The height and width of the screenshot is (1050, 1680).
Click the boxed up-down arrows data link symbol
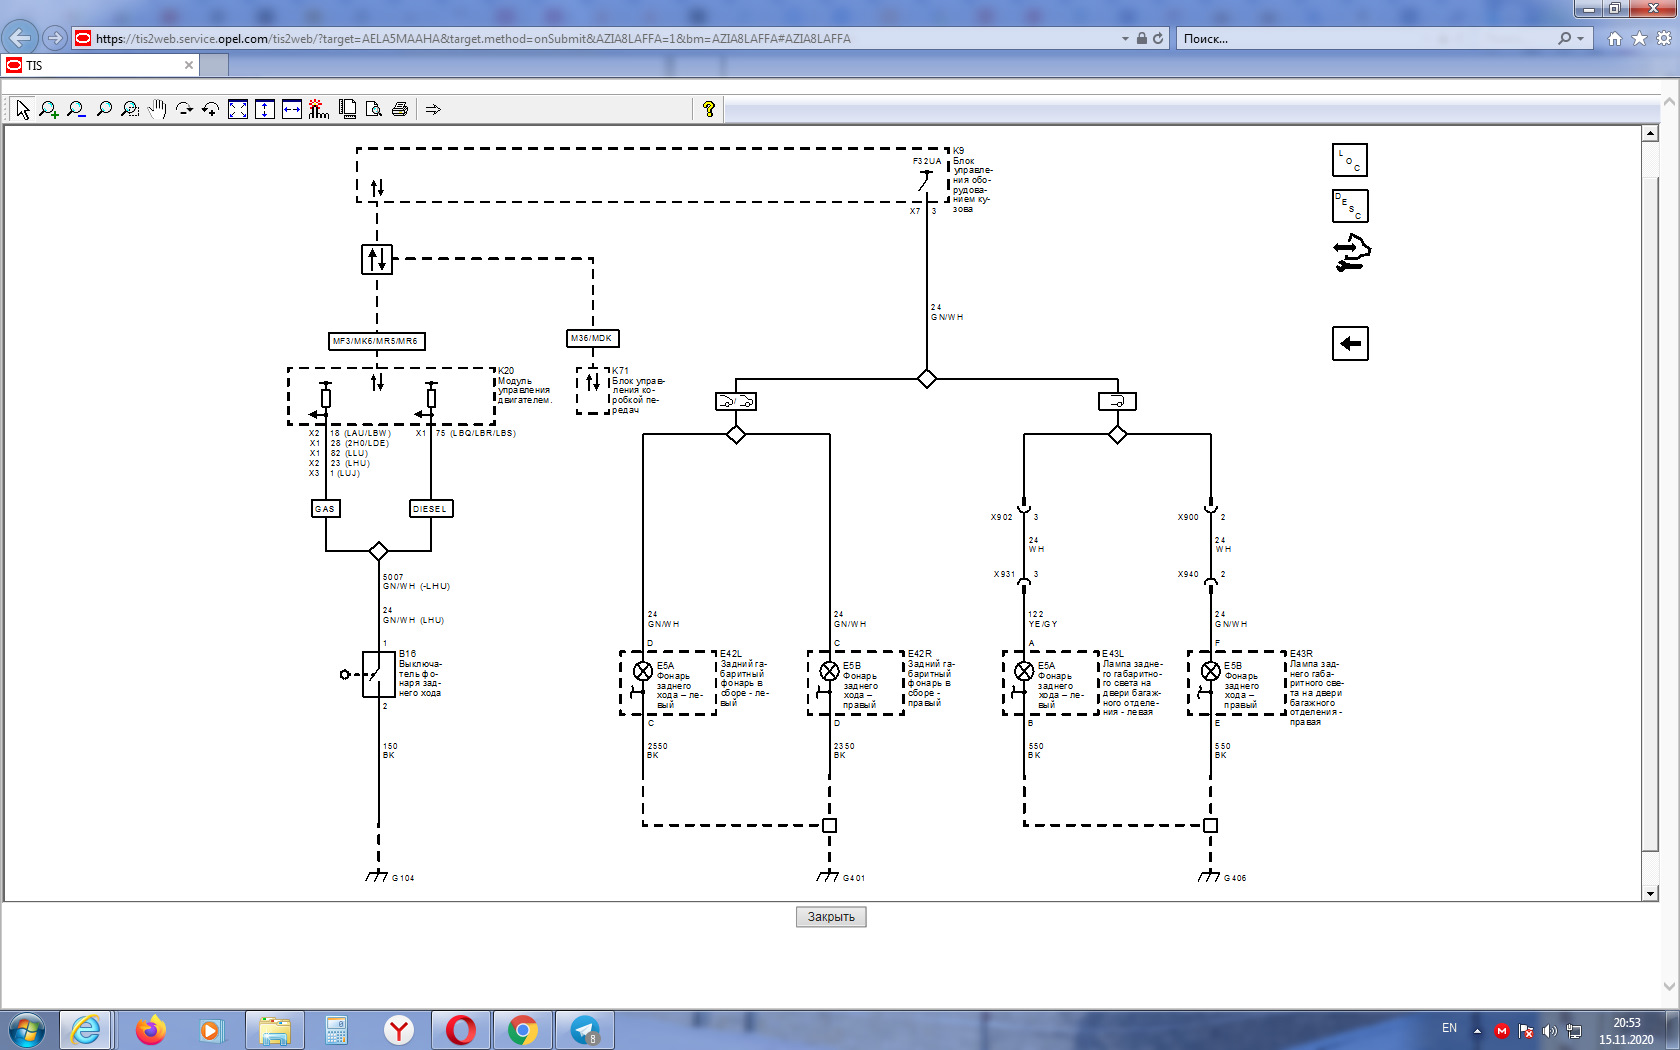pyautogui.click(x=377, y=259)
